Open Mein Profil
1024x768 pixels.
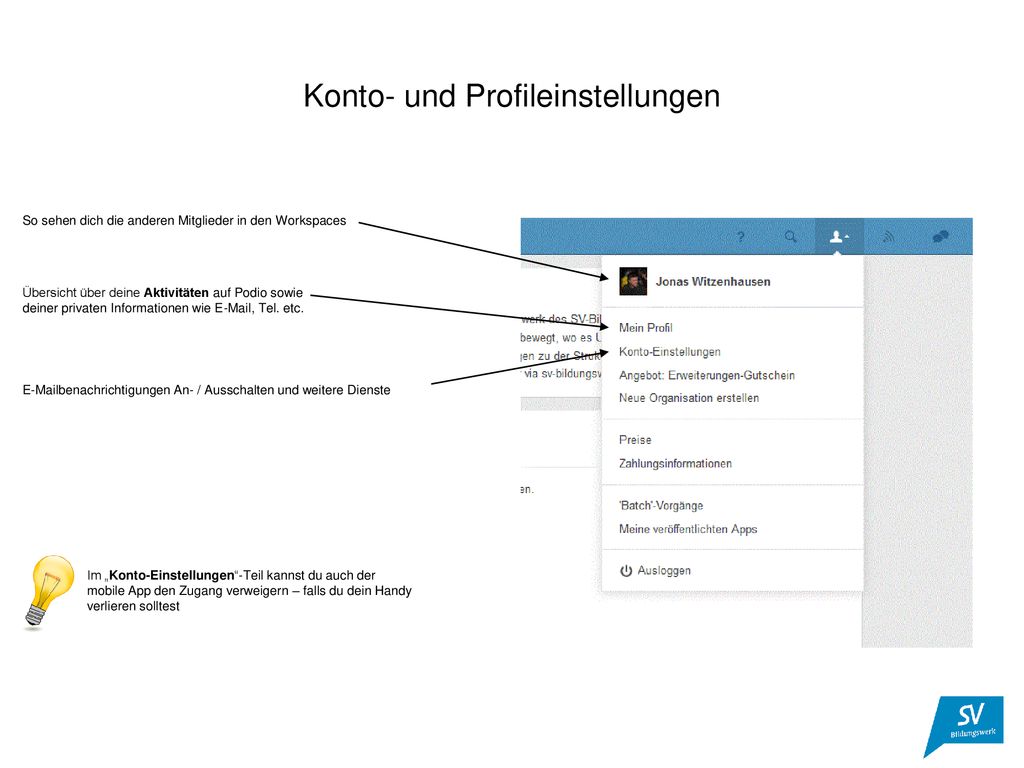point(646,328)
